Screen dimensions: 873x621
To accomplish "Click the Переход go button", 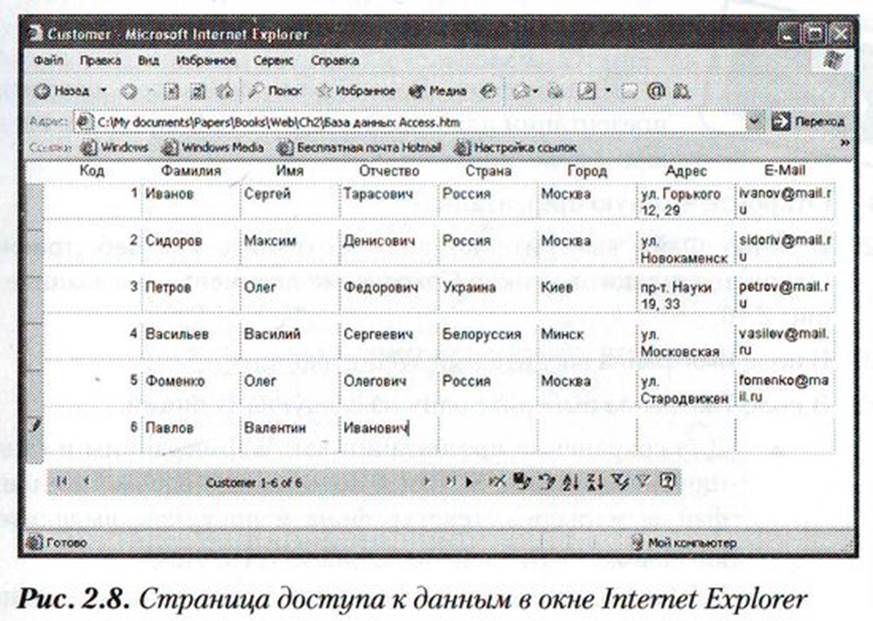I will (808, 121).
